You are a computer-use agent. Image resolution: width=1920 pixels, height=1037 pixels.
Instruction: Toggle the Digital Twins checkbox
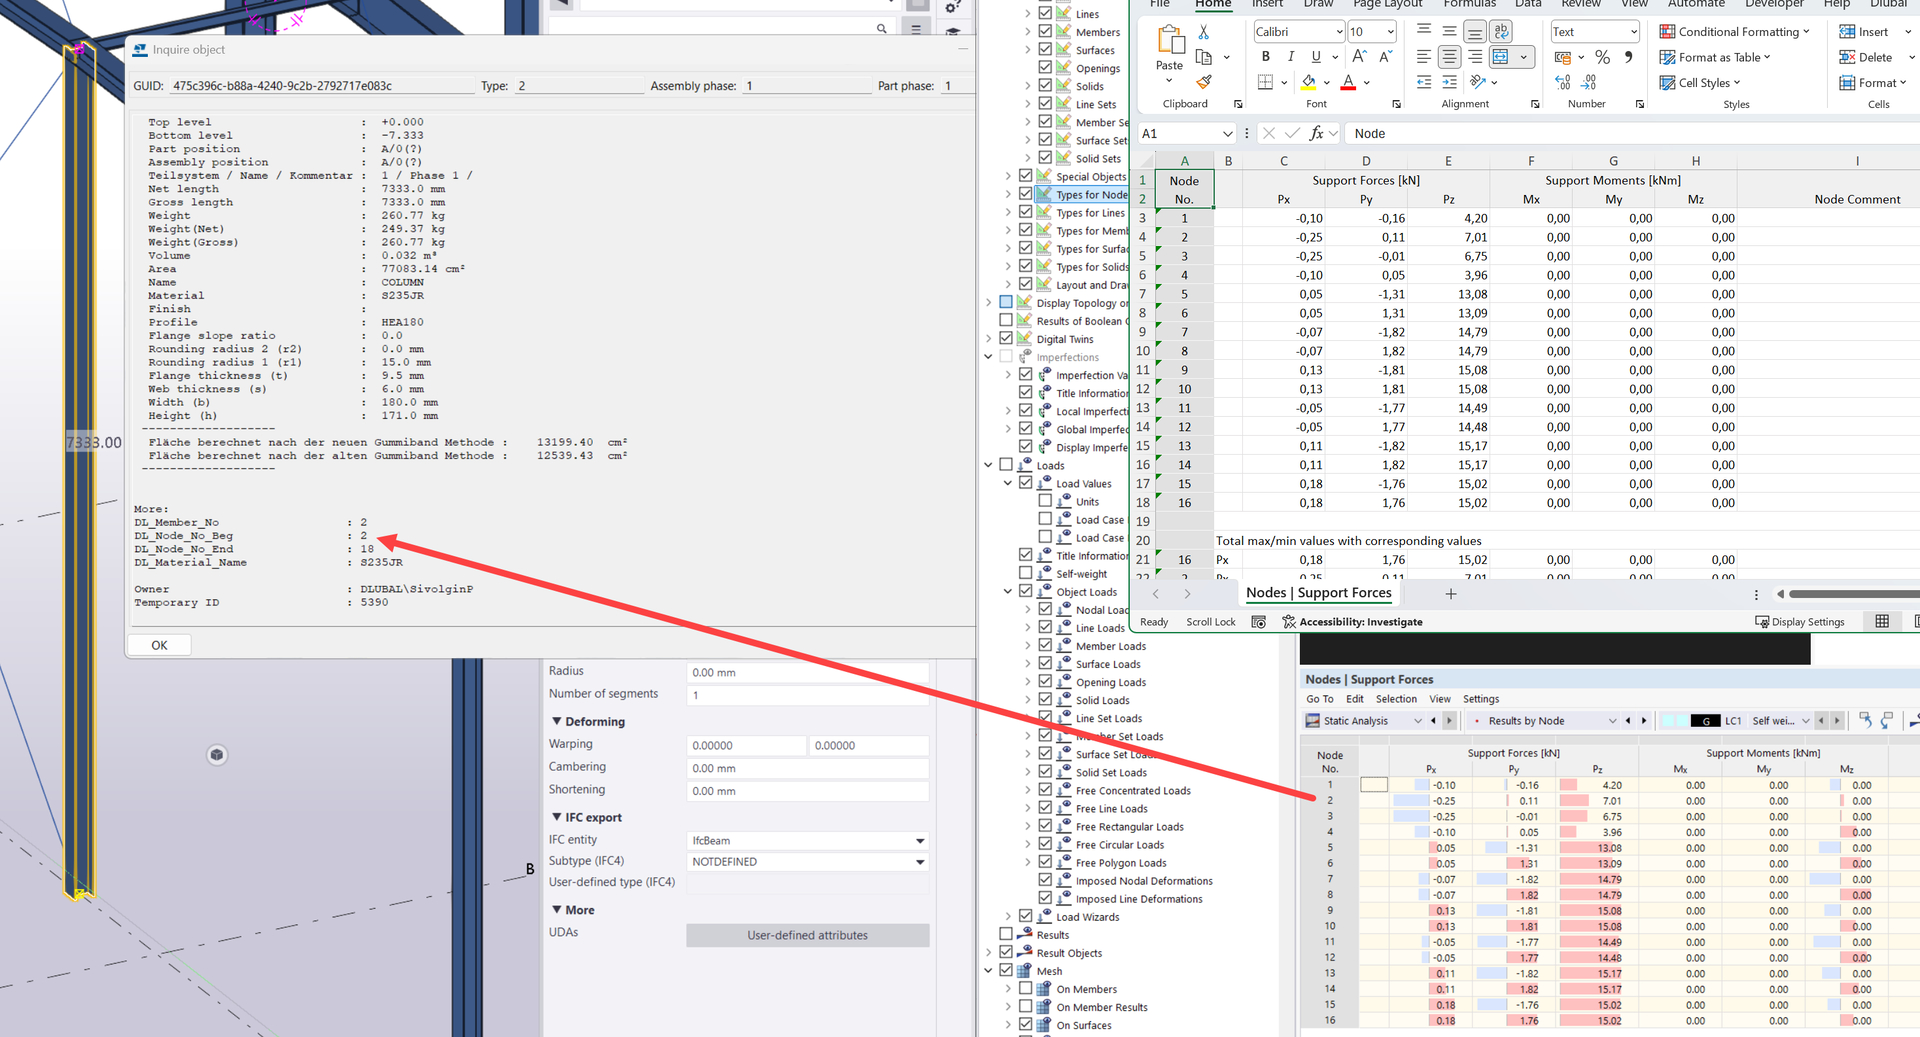pyautogui.click(x=1006, y=338)
